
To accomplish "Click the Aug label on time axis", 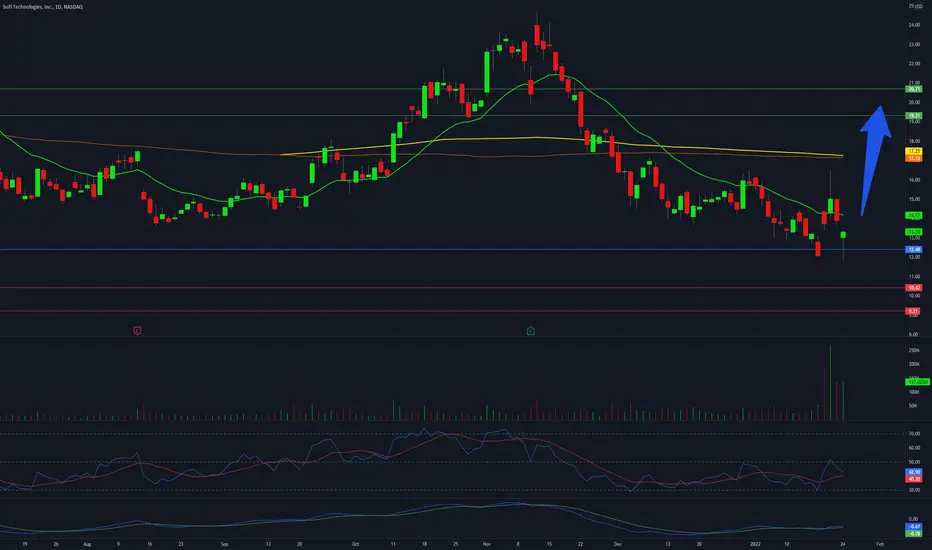I will tap(87, 544).
